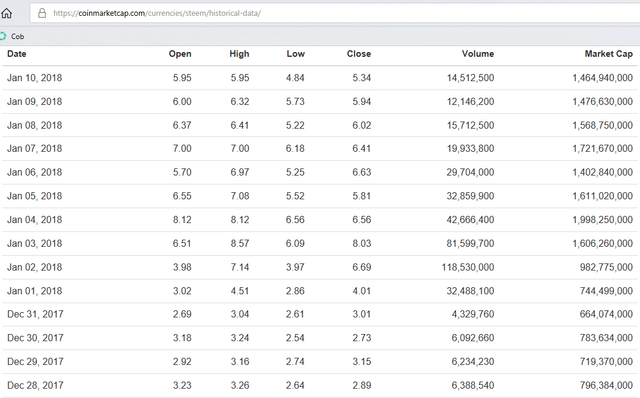
Task: Click market cap 719,370,000
Action: click(606, 362)
